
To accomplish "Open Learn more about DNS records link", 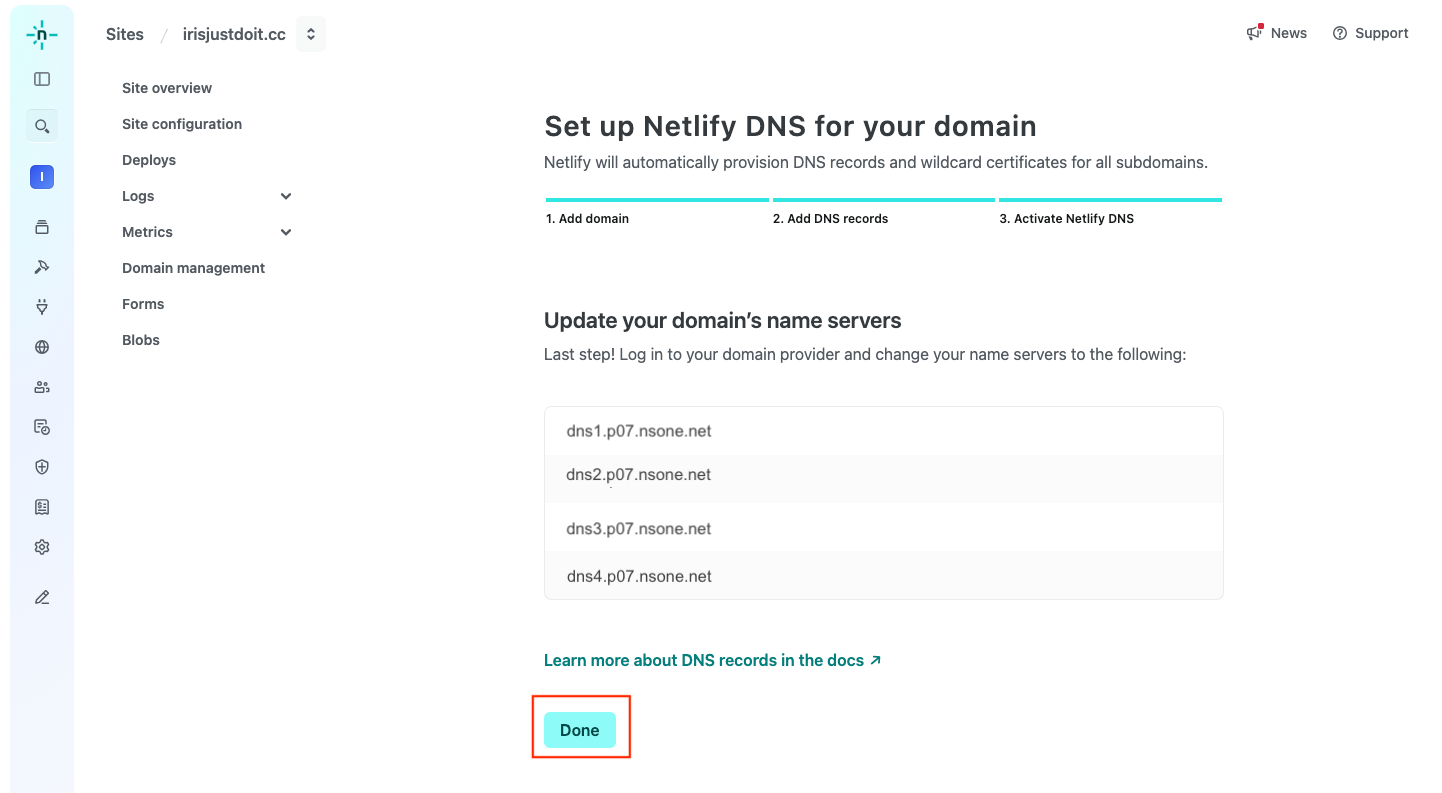I will tap(712, 660).
